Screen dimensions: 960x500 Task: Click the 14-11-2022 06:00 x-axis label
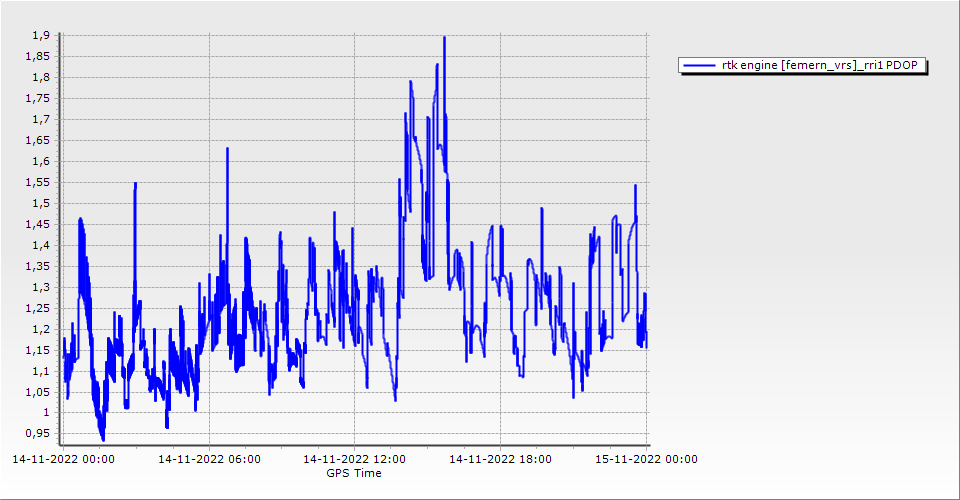coord(210,460)
